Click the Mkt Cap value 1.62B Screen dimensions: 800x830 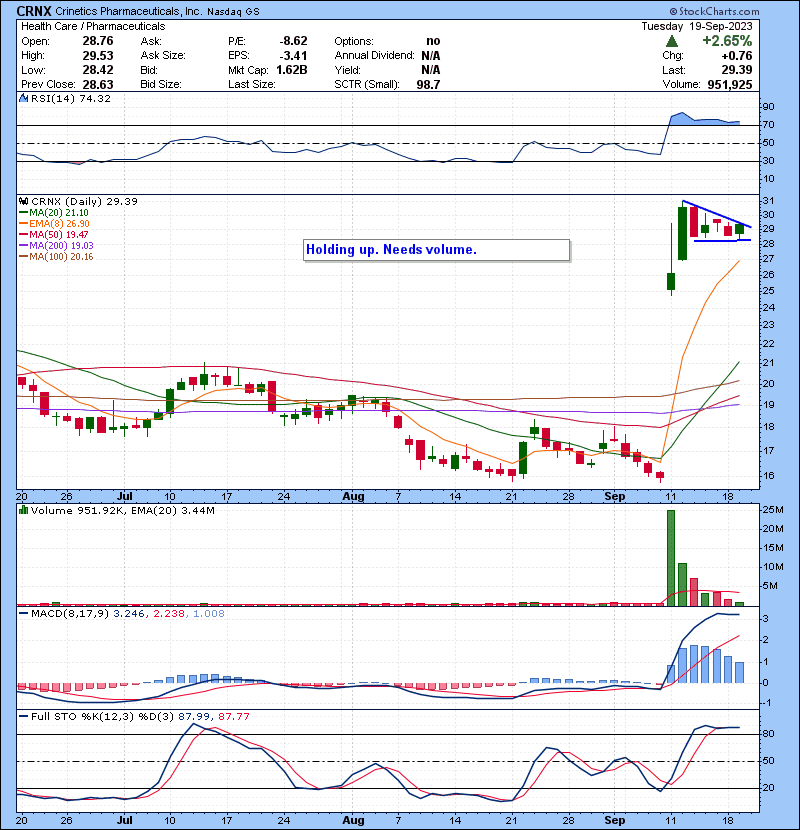click(292, 70)
